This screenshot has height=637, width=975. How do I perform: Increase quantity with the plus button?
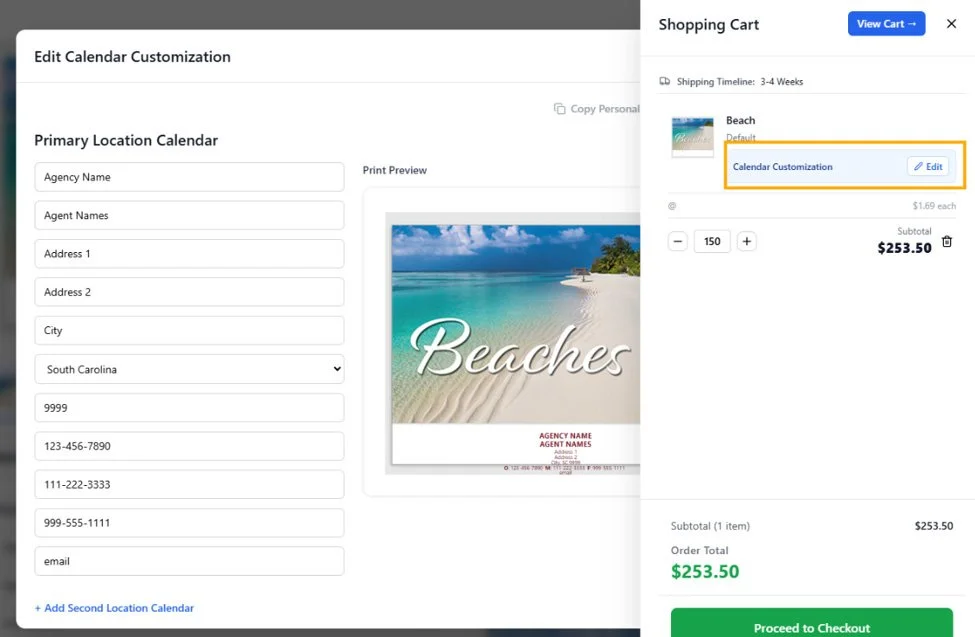click(747, 241)
